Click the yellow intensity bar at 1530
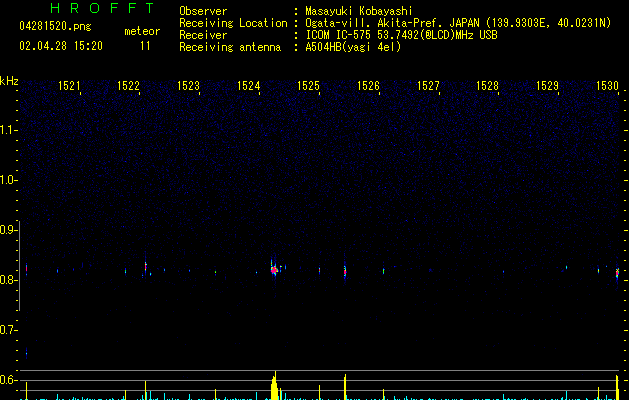Image resolution: width=629 pixels, height=400 pixels. click(617, 387)
